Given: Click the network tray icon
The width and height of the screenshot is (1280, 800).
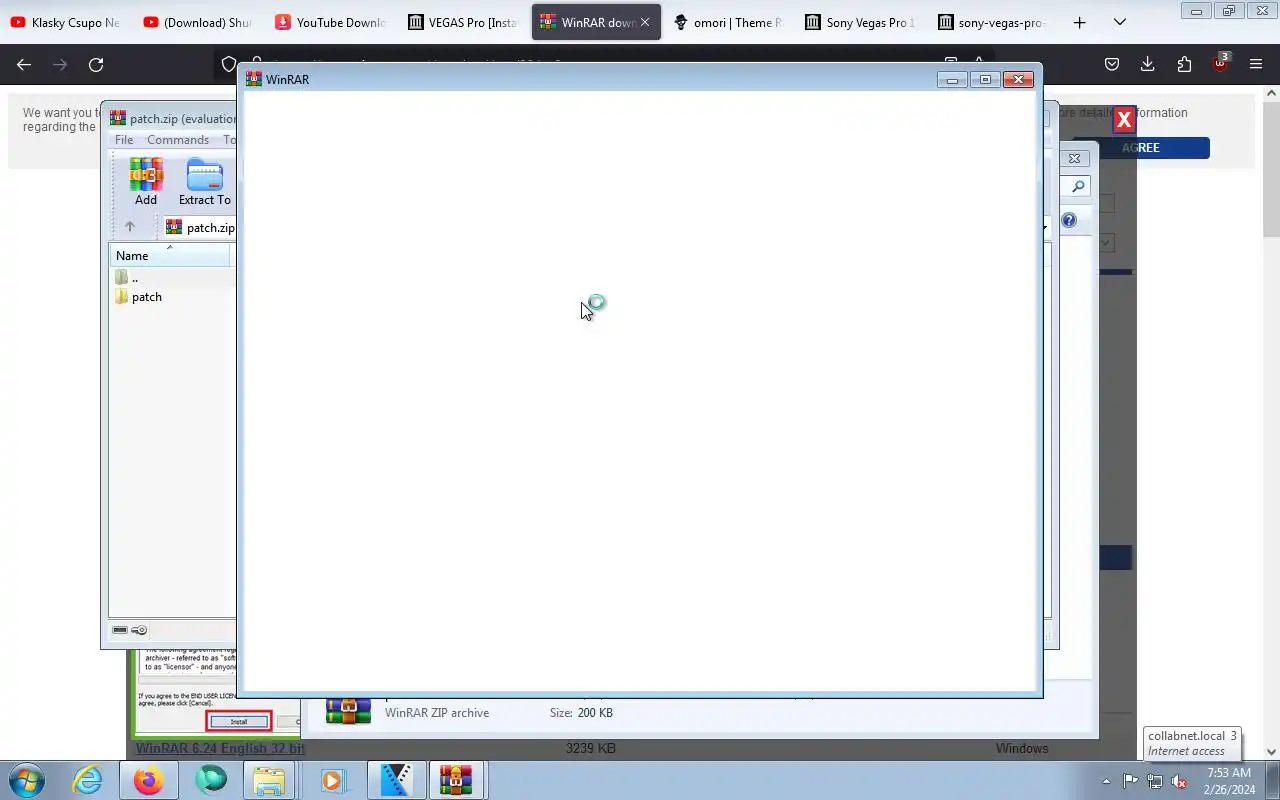Looking at the screenshot, I should click(x=1155, y=781).
